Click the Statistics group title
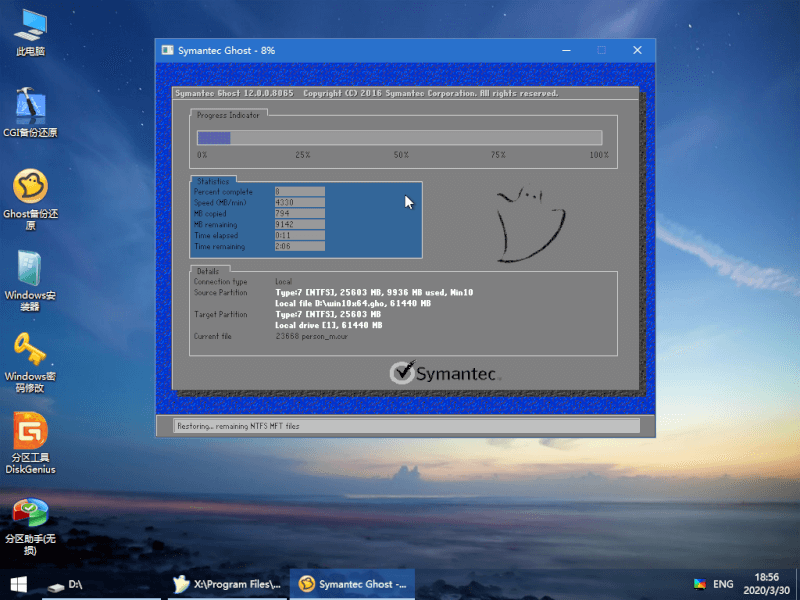800x600 pixels. 213,181
